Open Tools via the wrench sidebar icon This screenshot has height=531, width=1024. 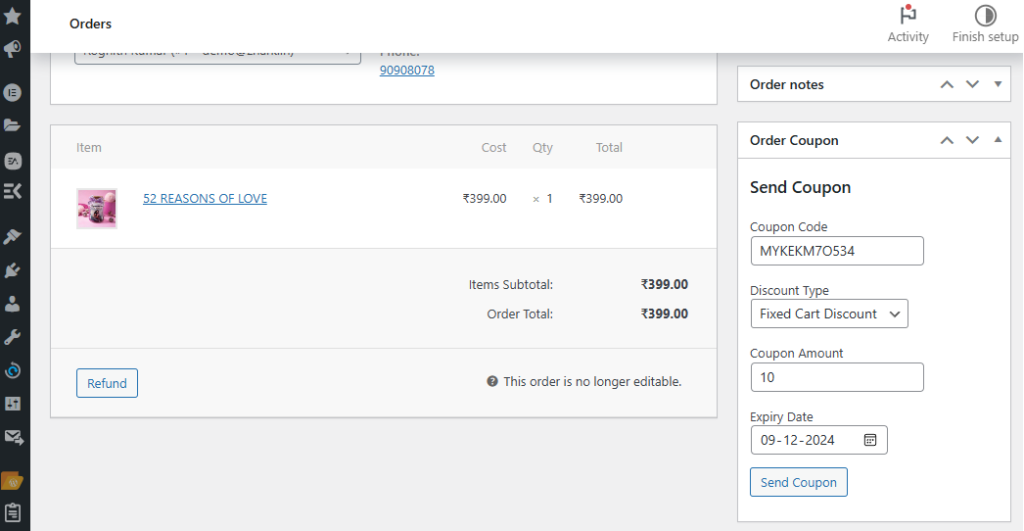point(13,337)
